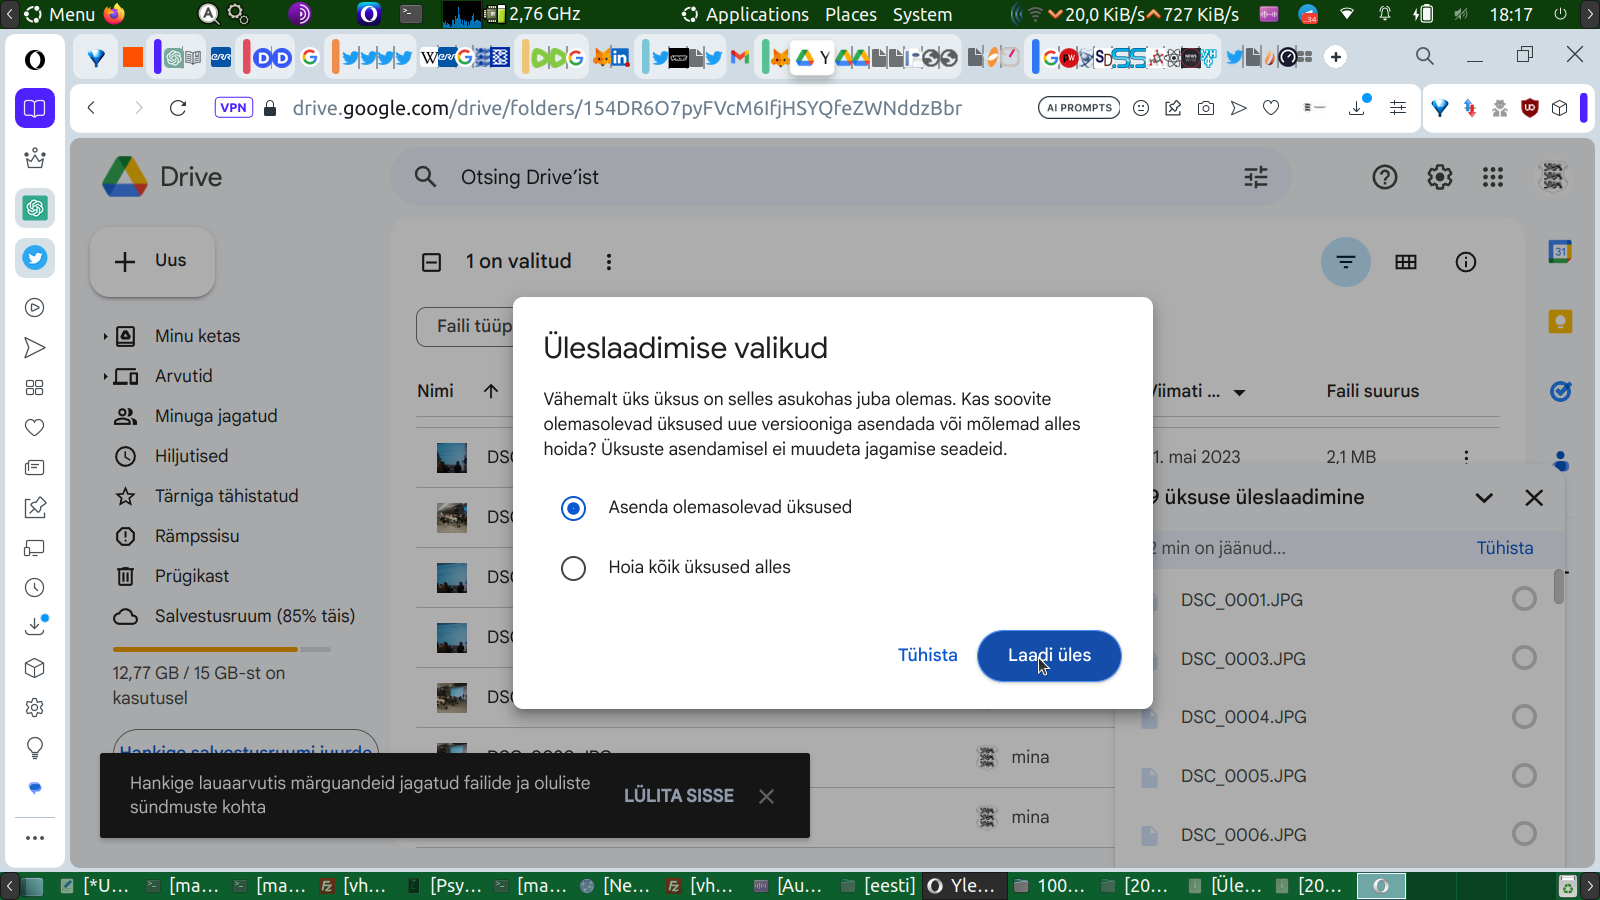The width and height of the screenshot is (1600, 900).
Task: Go back in the browser
Action: pos(91,108)
